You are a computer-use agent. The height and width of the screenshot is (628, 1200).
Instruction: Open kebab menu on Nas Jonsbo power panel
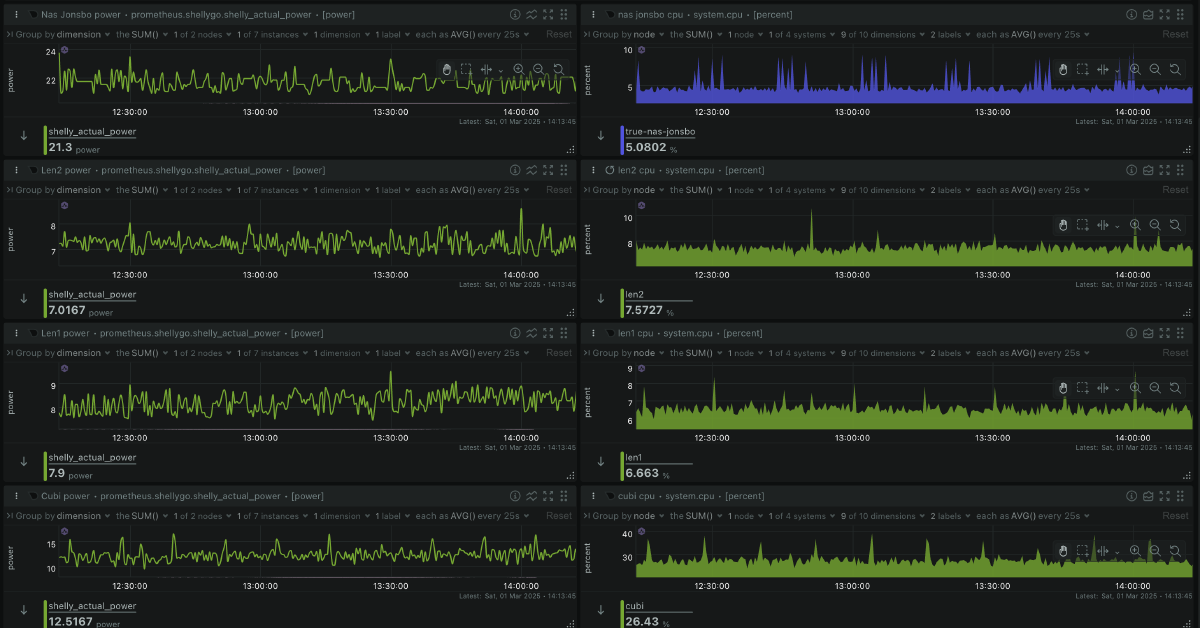coord(17,15)
